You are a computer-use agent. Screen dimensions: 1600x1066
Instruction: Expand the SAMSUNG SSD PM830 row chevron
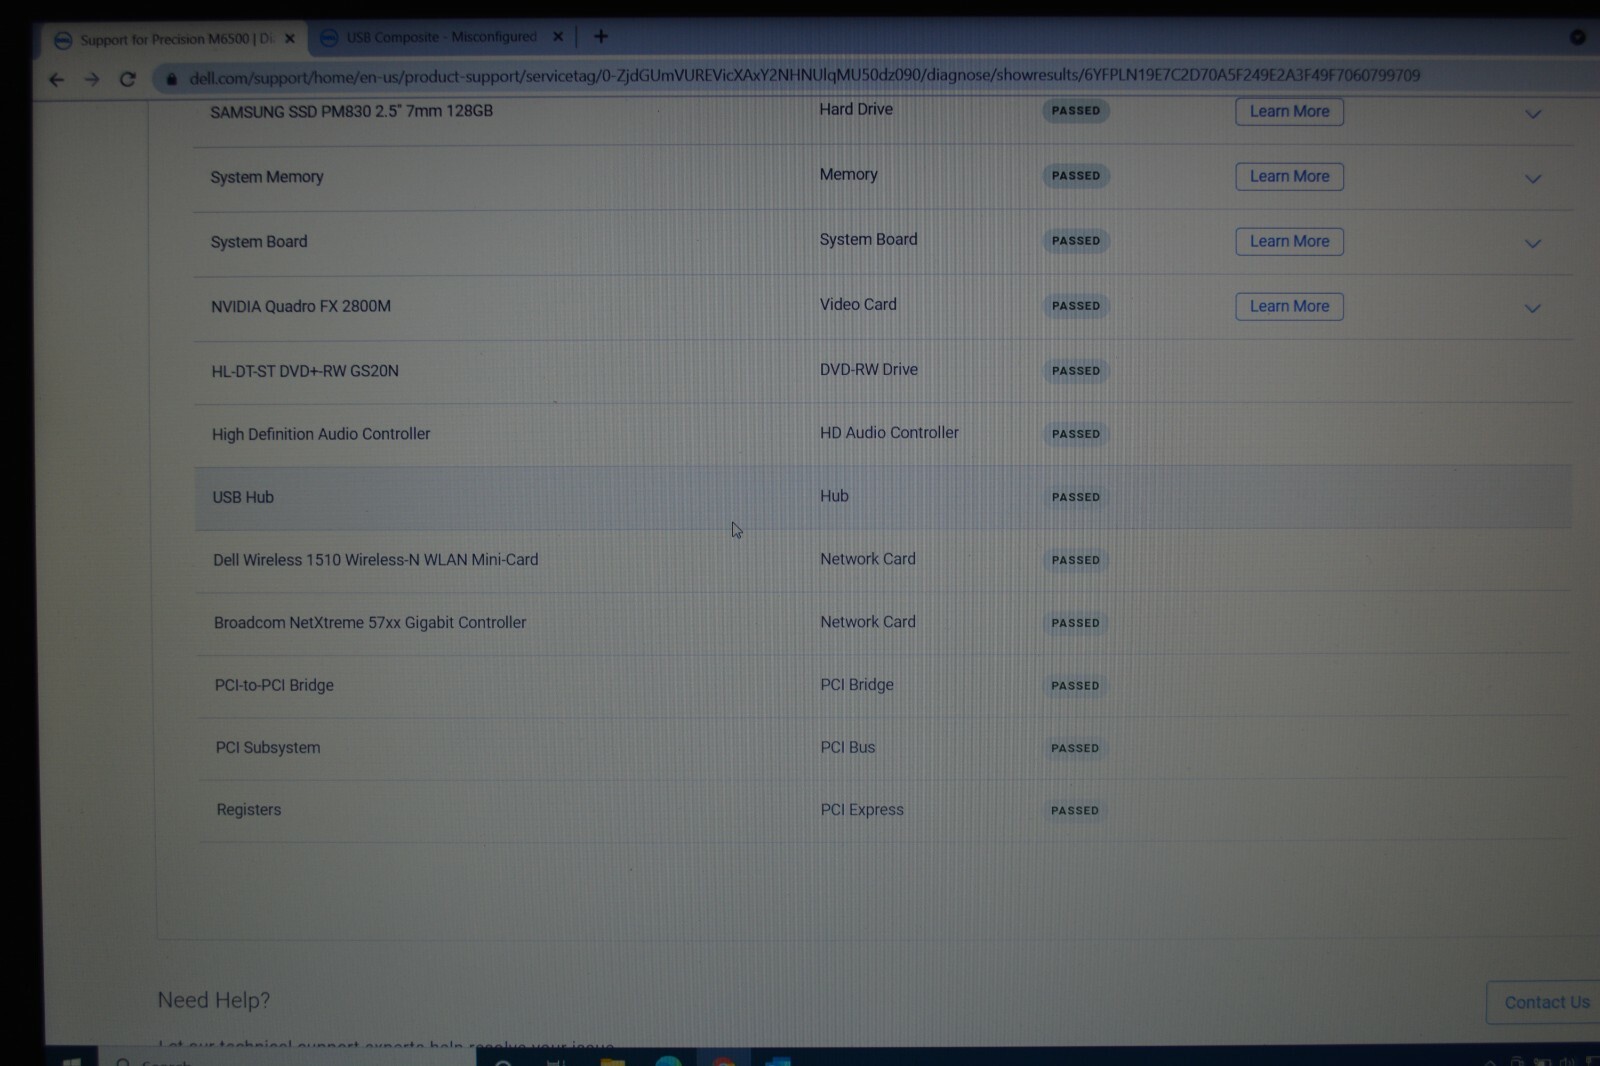tap(1532, 114)
